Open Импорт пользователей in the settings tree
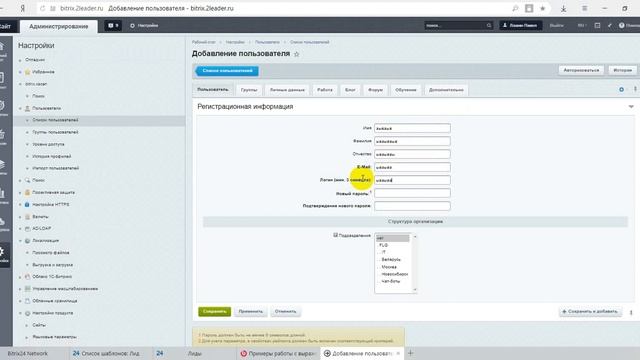 pyautogui.click(x=56, y=168)
